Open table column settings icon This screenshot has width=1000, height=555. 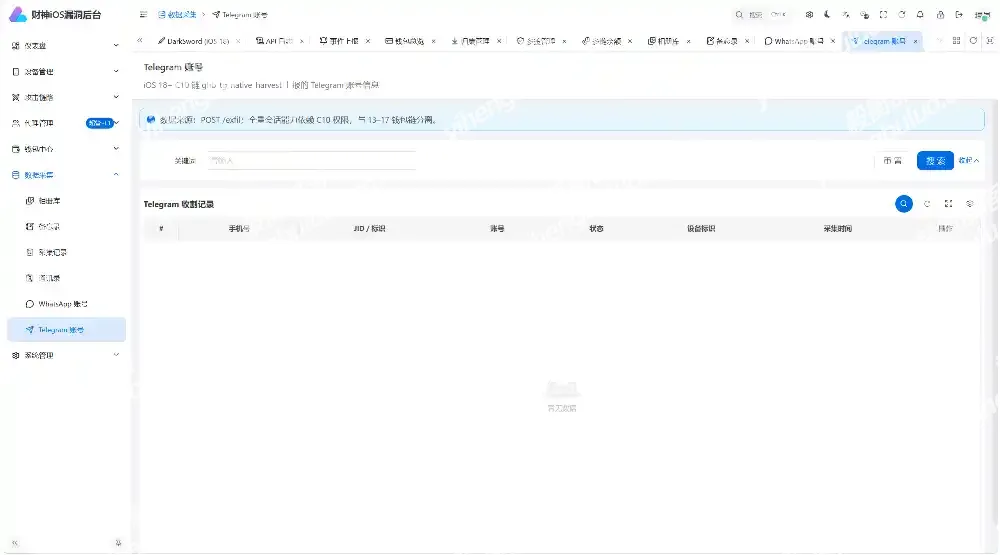(970, 204)
